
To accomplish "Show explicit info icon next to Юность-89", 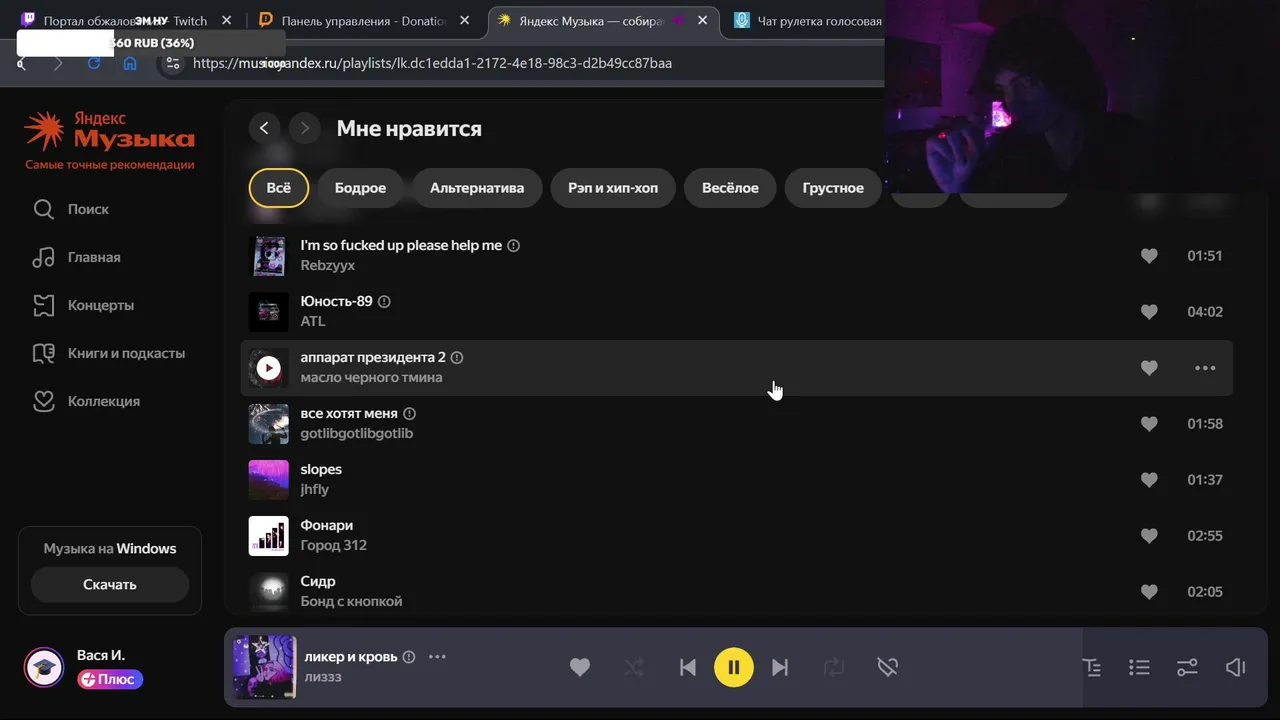I will tap(384, 301).
